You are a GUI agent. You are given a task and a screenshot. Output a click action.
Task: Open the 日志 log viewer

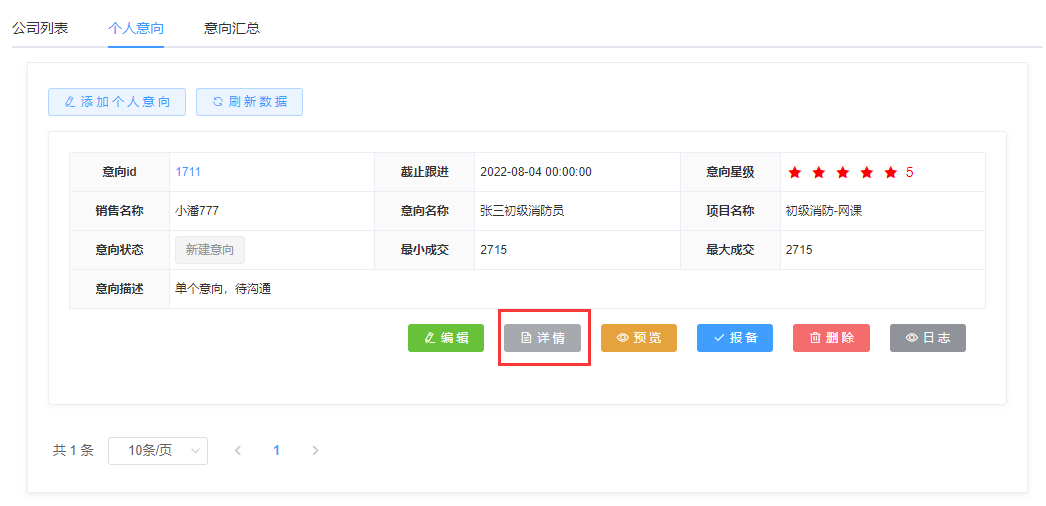pyautogui.click(x=927, y=338)
